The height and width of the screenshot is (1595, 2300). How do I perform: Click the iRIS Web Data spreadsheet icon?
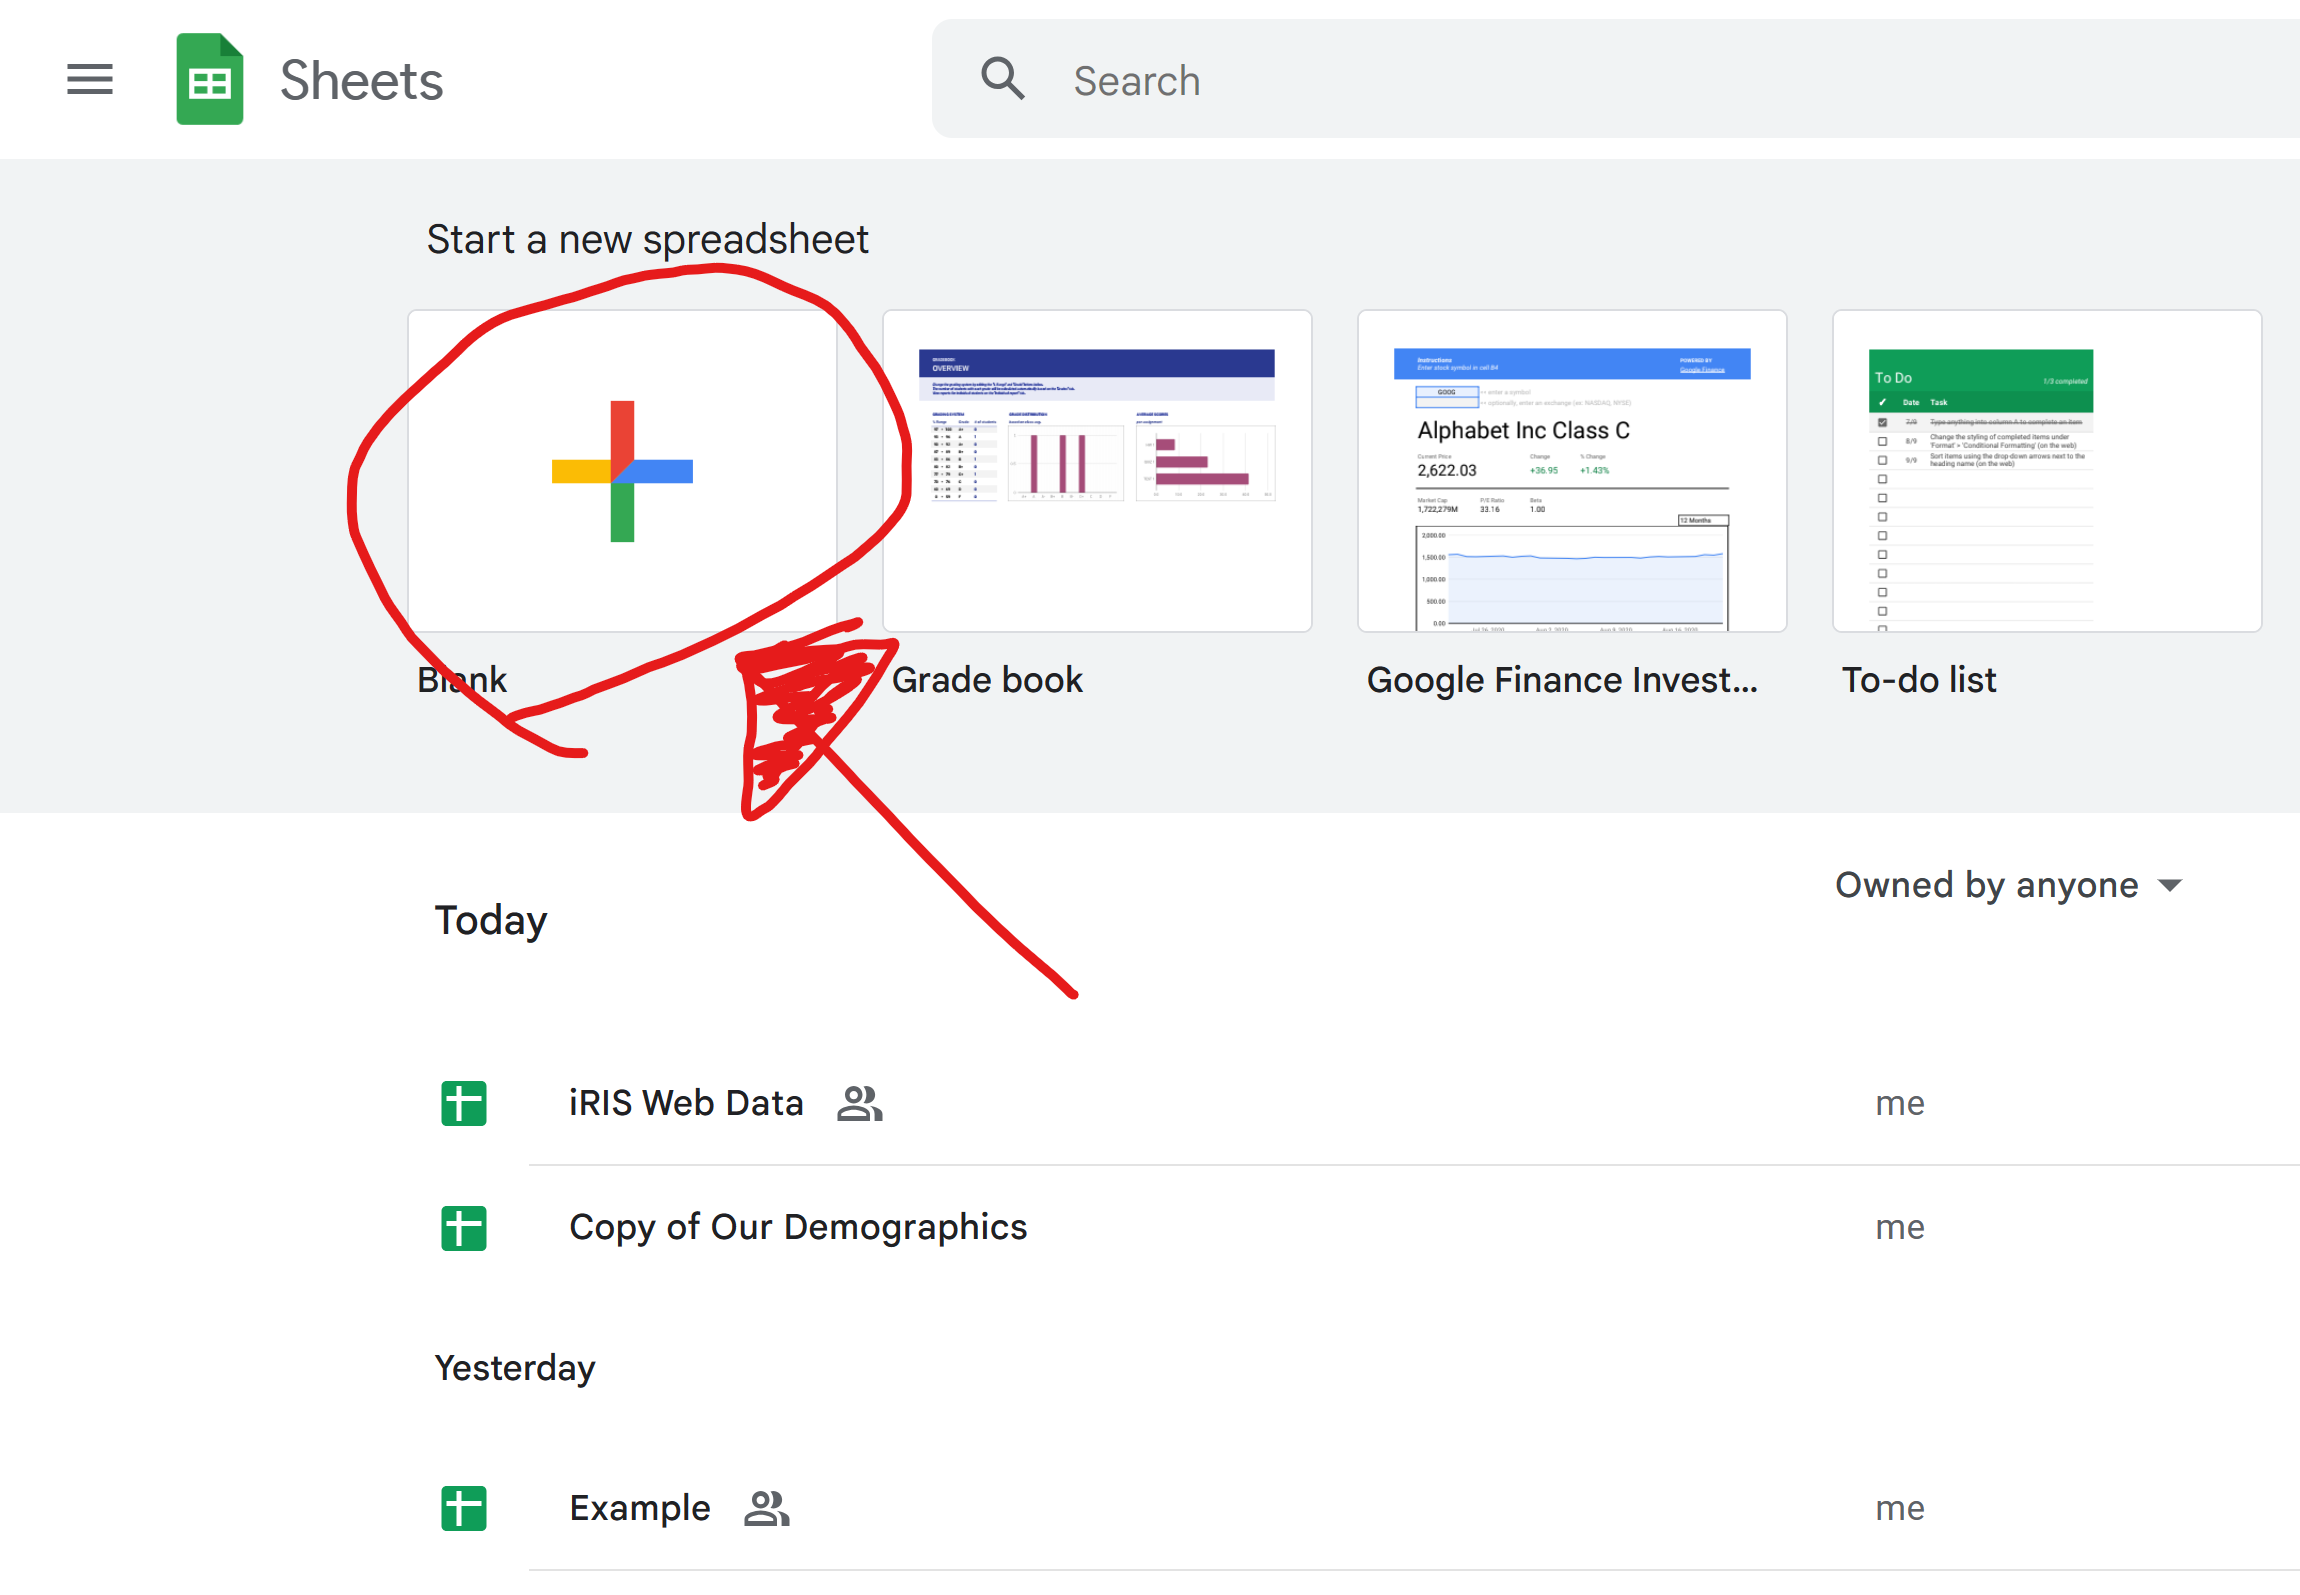(464, 1103)
